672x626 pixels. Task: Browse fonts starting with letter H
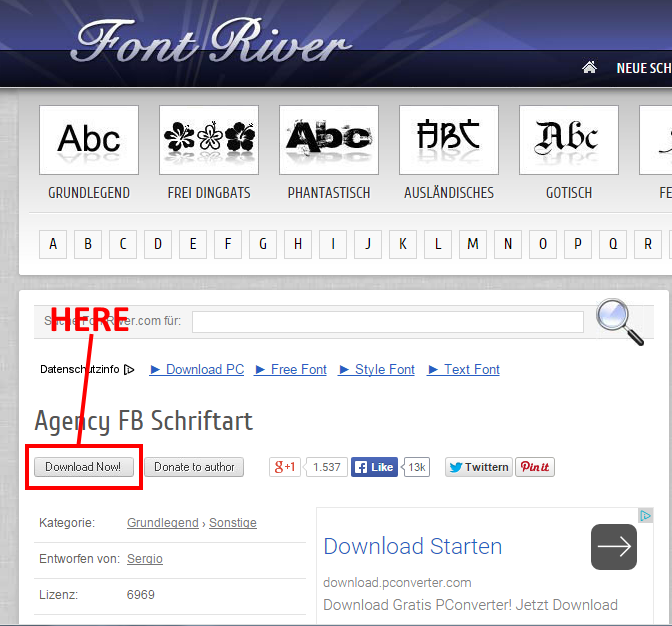[x=298, y=244]
